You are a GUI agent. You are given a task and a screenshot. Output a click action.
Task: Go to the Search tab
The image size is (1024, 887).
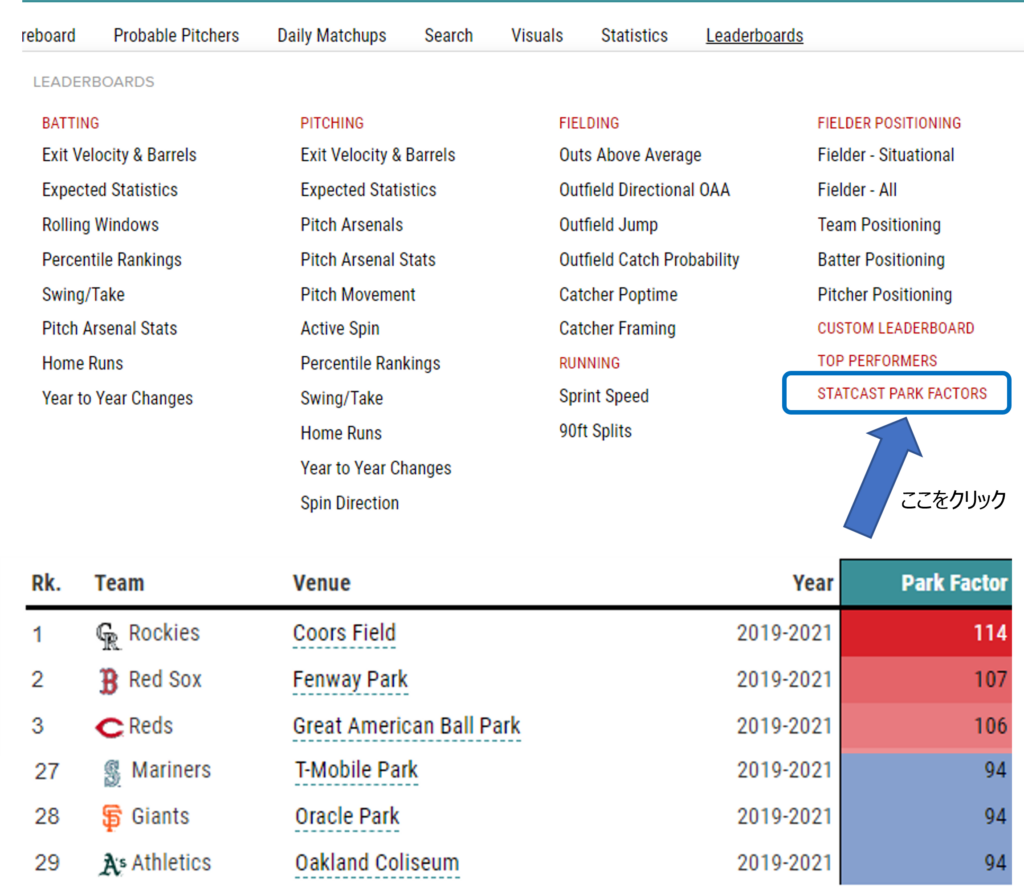click(x=449, y=35)
